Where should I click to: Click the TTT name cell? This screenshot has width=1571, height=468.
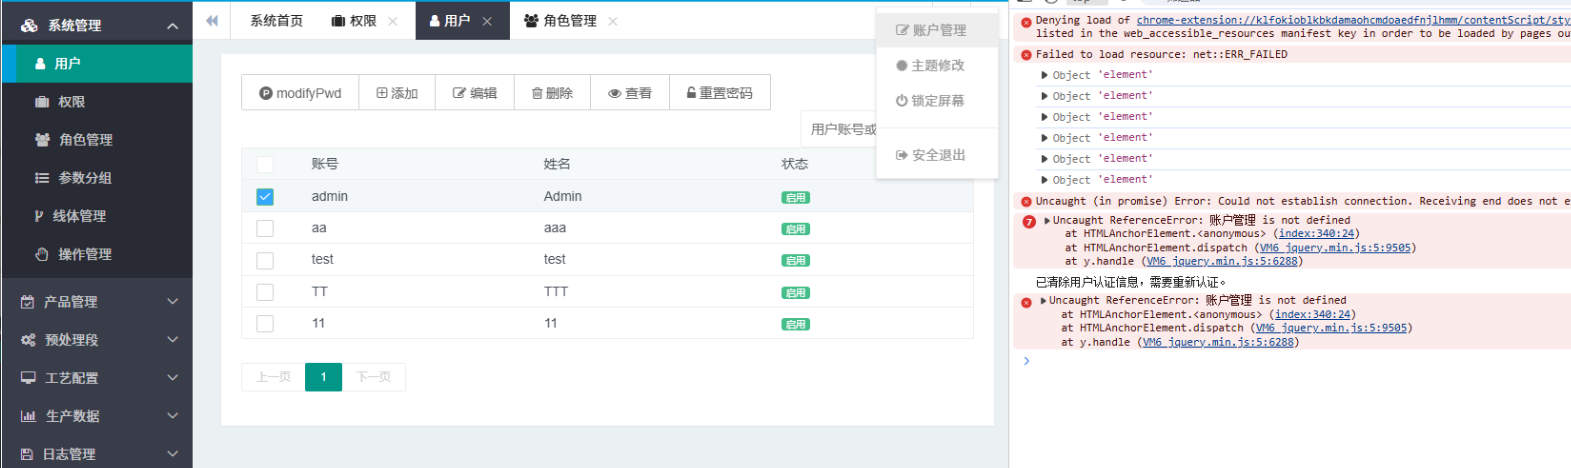click(x=556, y=291)
